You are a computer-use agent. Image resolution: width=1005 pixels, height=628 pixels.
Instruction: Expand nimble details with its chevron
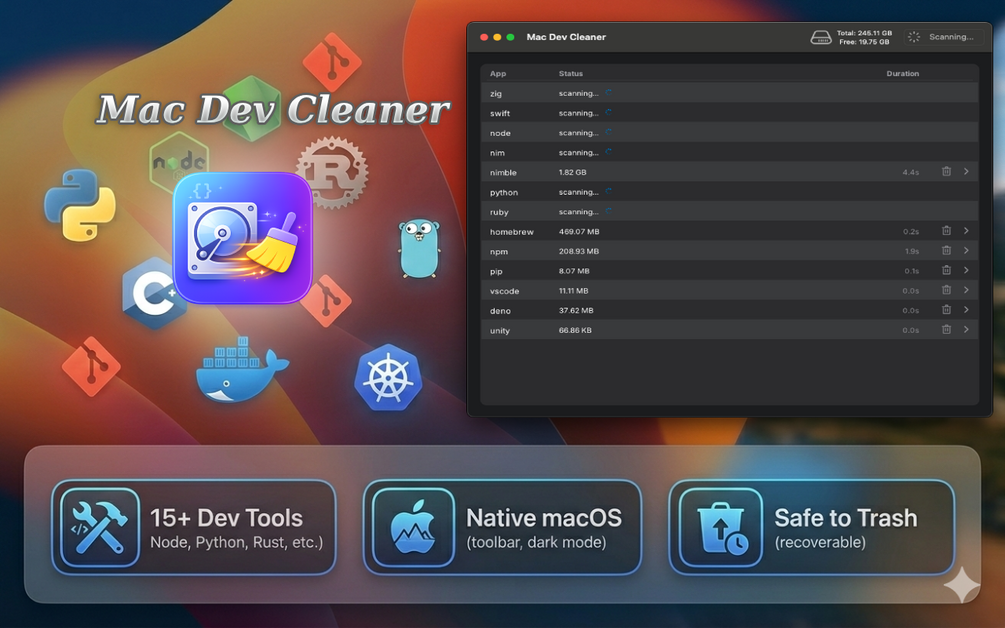[966, 171]
